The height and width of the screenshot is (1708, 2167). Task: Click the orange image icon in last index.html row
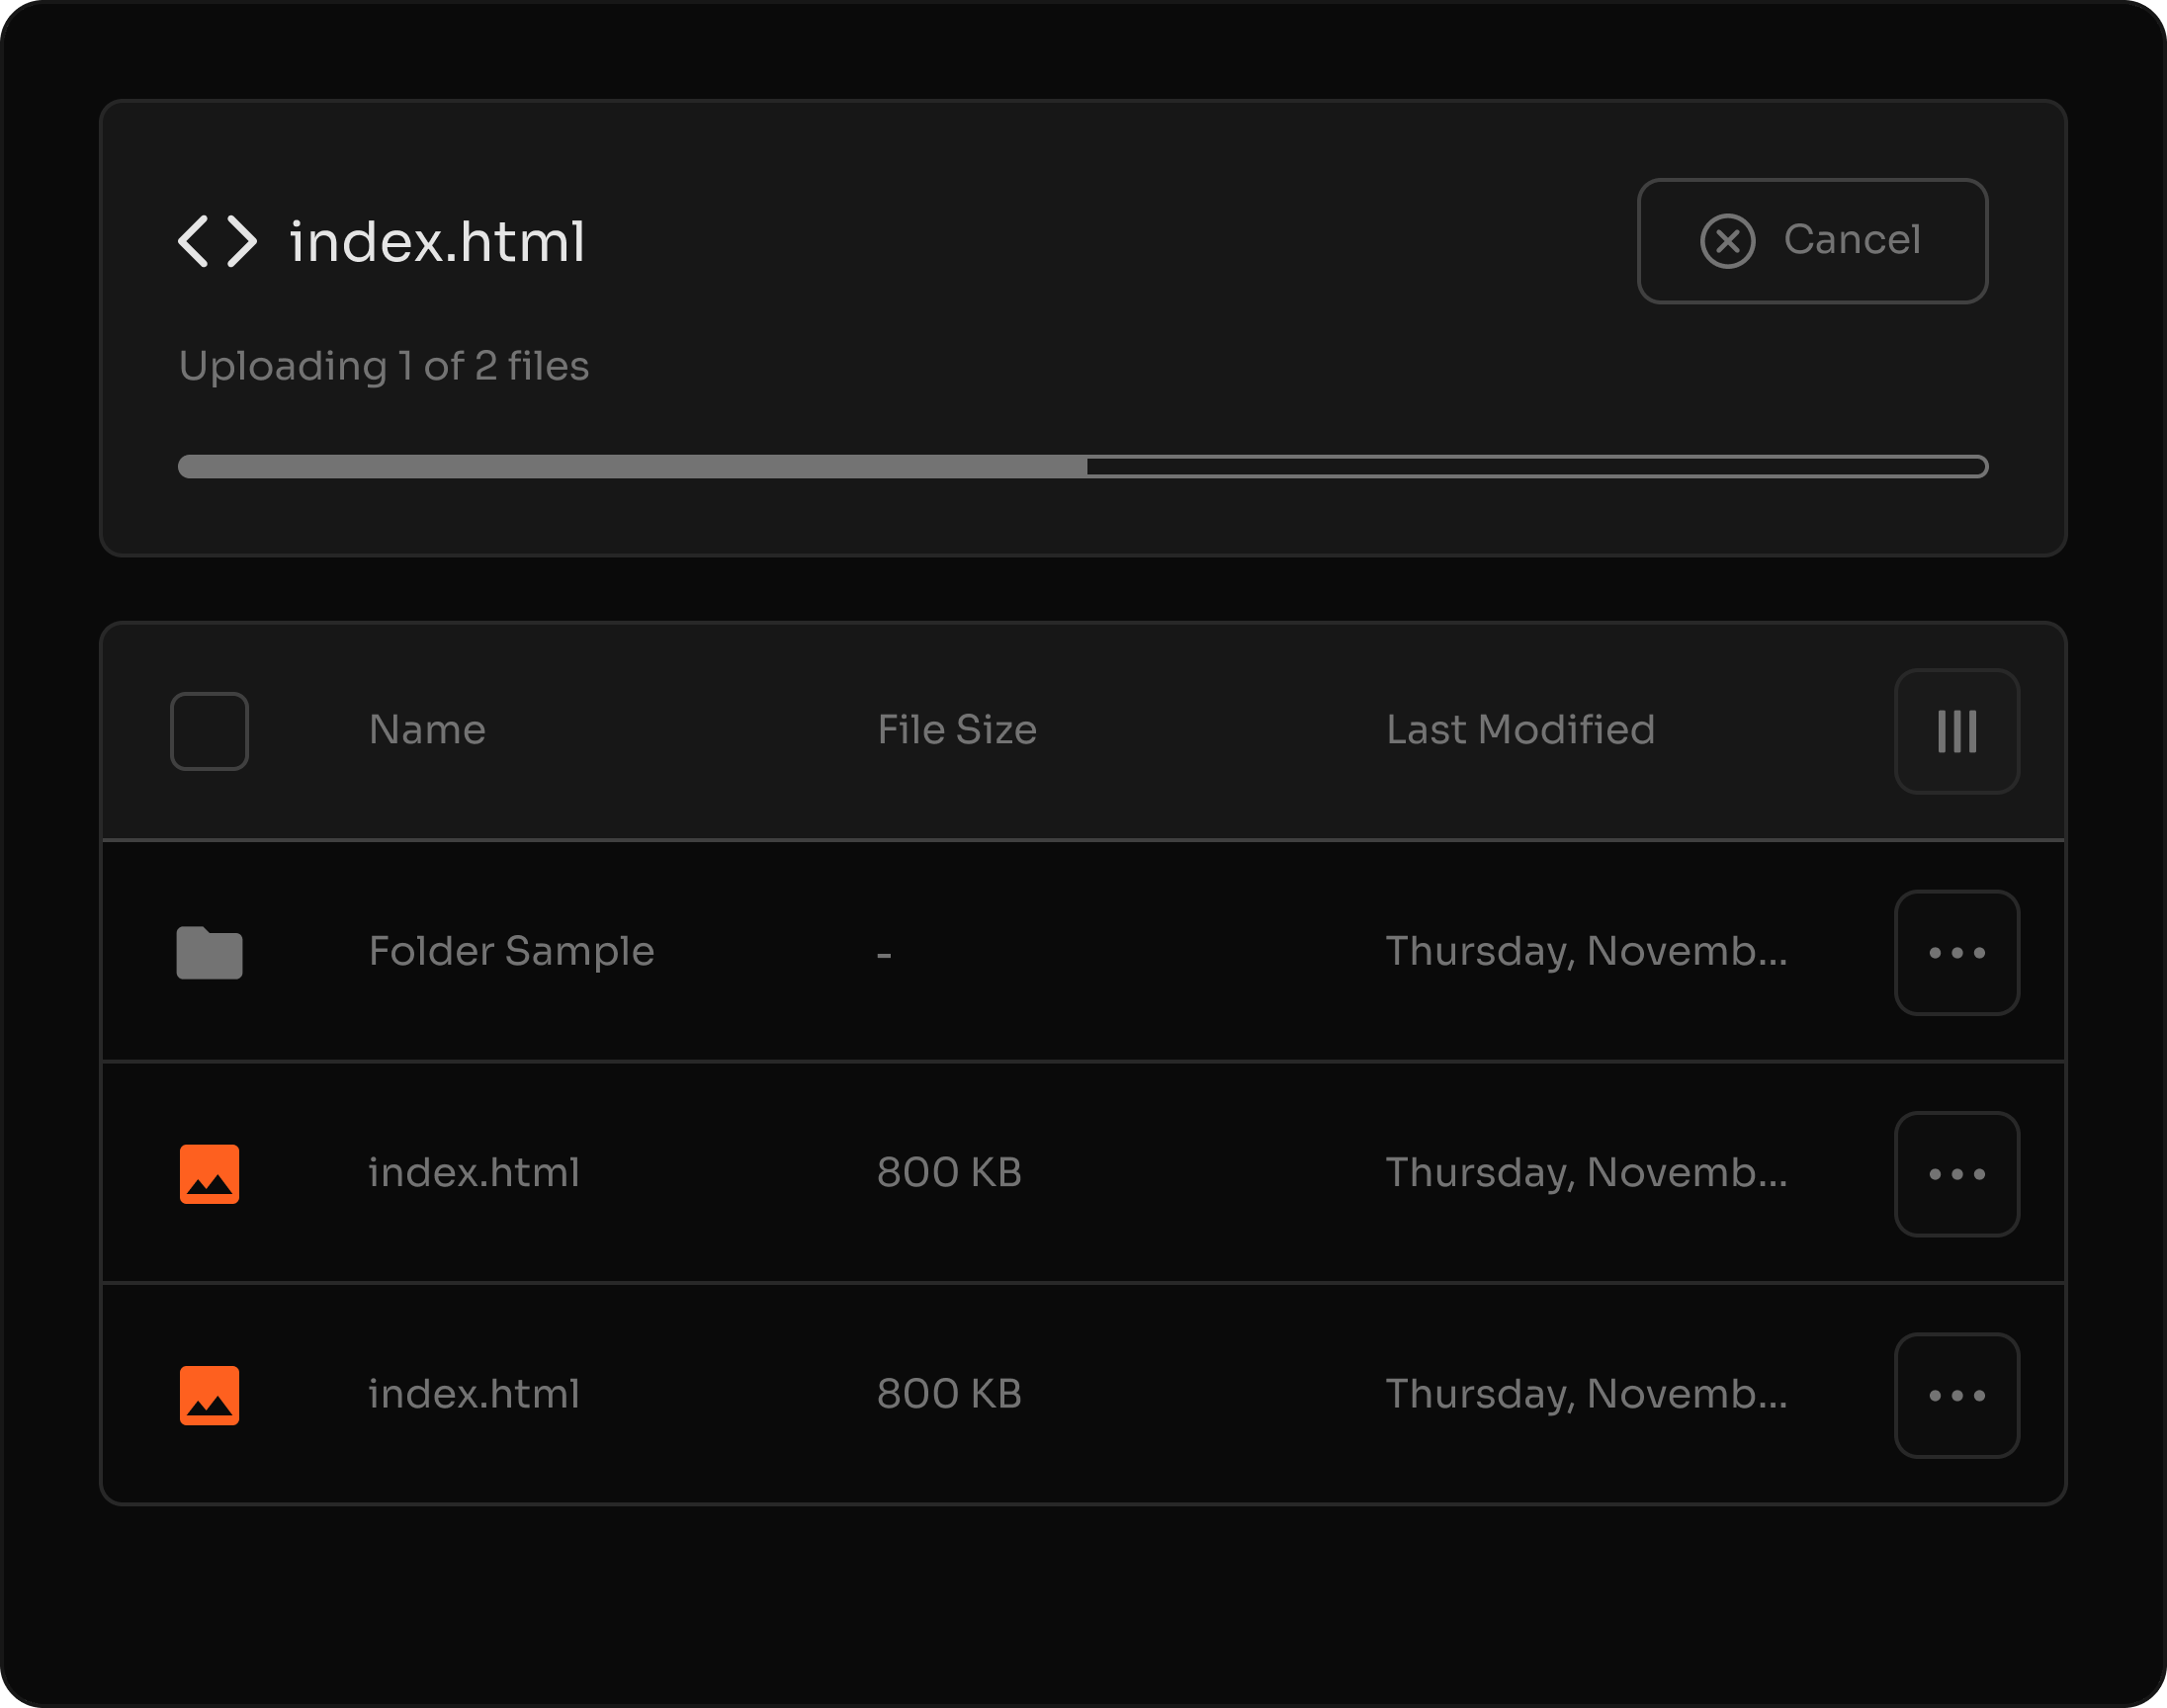(x=209, y=1394)
